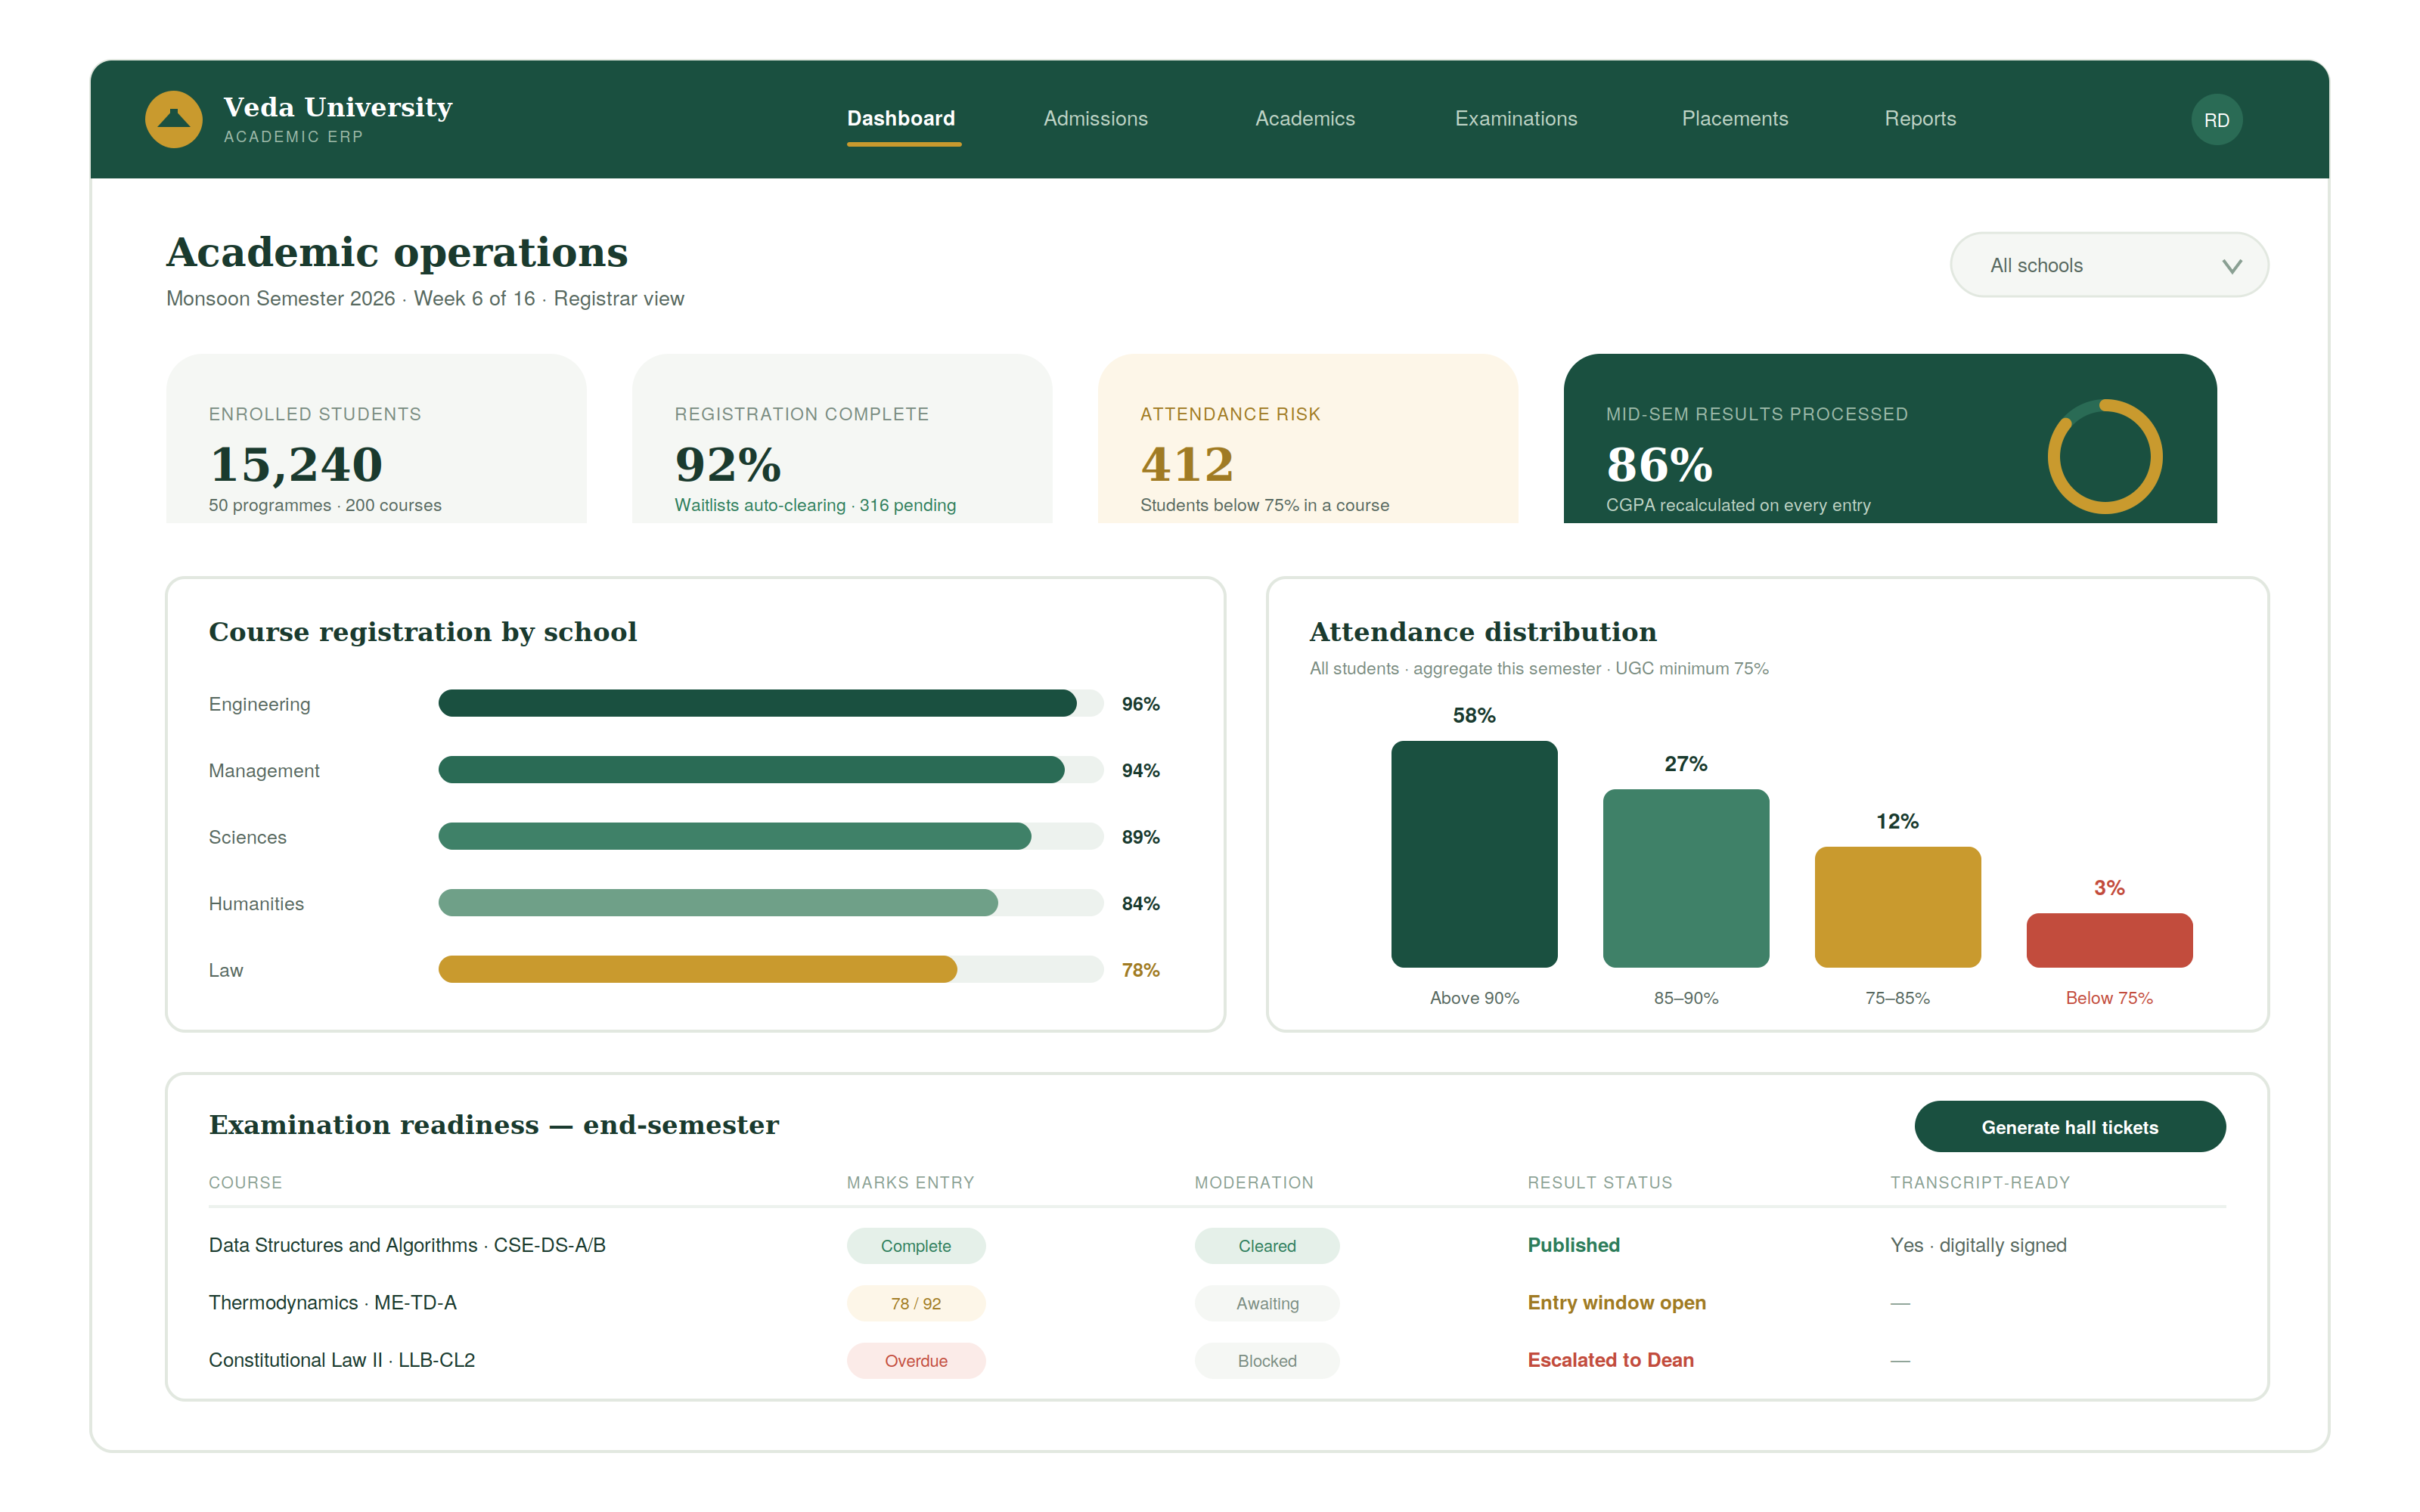Switch to the Dashboard tab
The height and width of the screenshot is (1512, 2420).
click(901, 119)
